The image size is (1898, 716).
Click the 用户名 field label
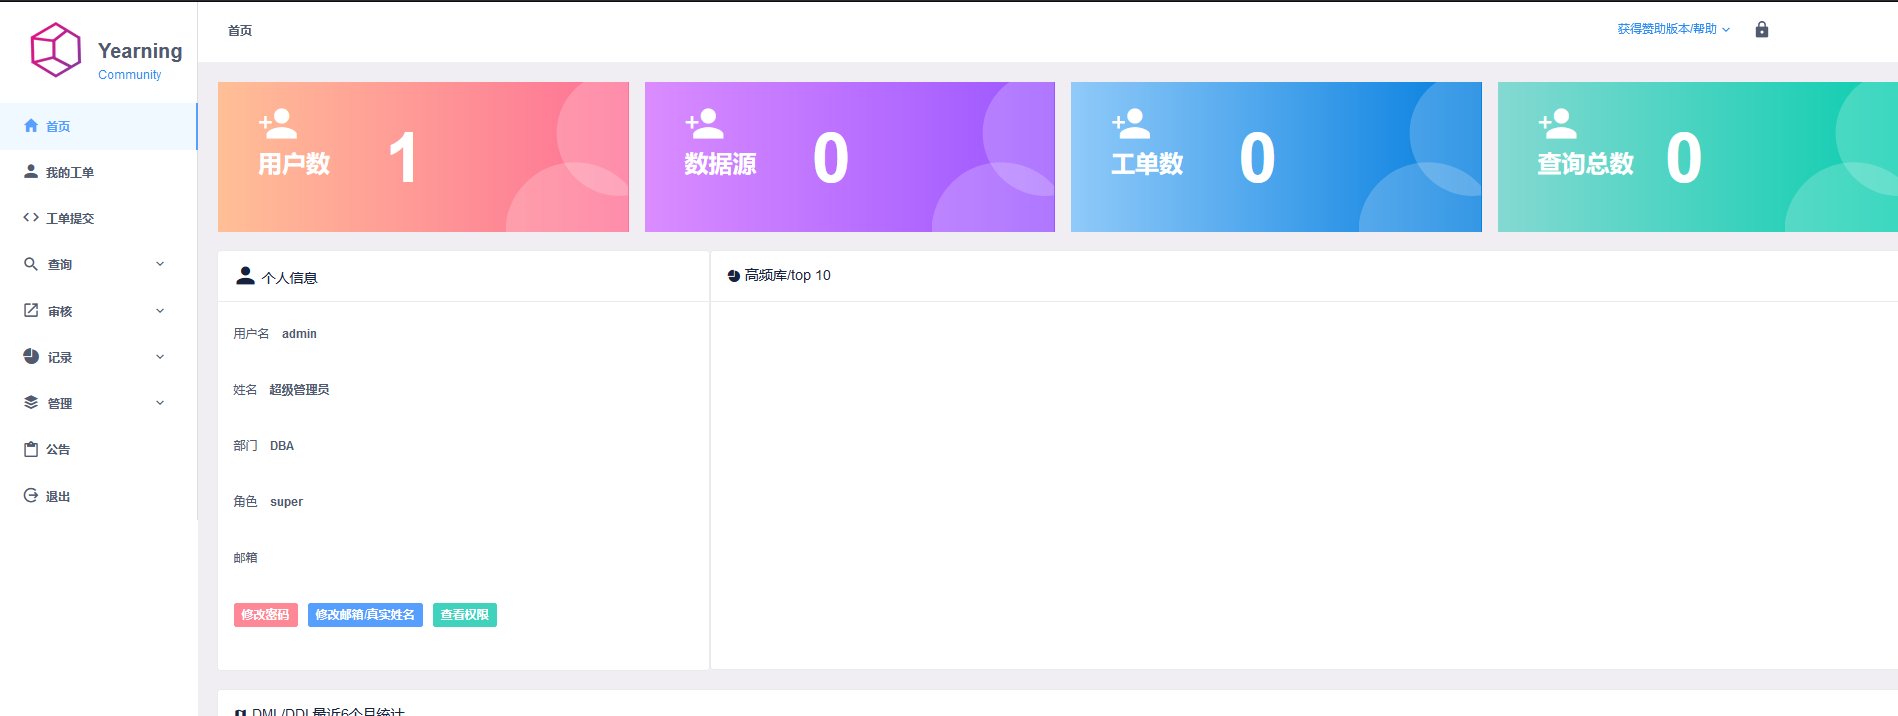point(251,334)
